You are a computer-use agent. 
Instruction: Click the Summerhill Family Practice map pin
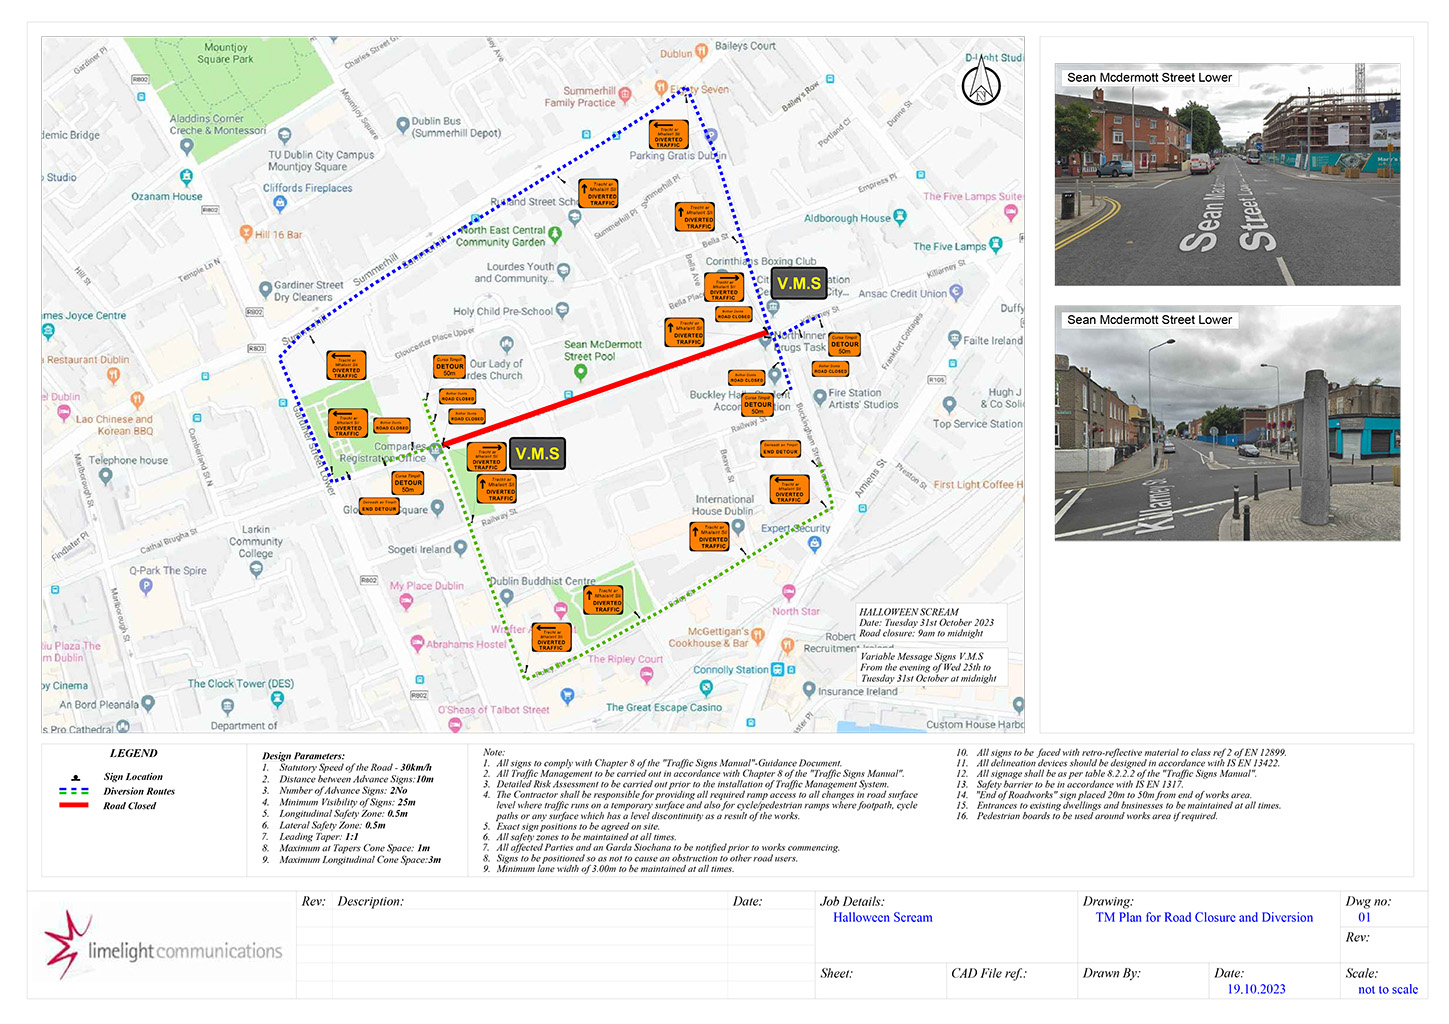(626, 95)
